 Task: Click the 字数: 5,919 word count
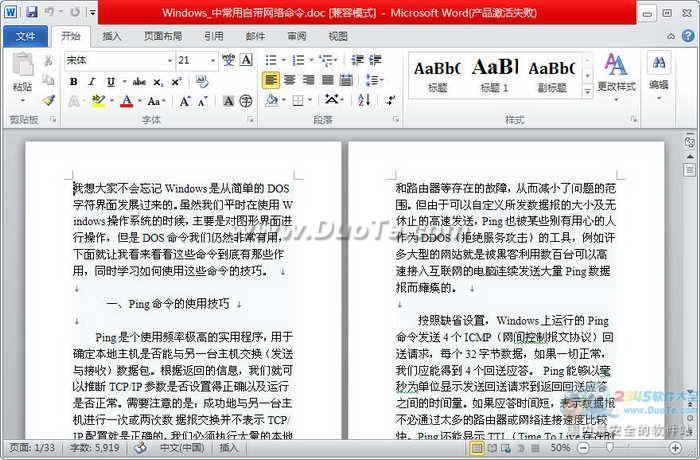coord(94,447)
